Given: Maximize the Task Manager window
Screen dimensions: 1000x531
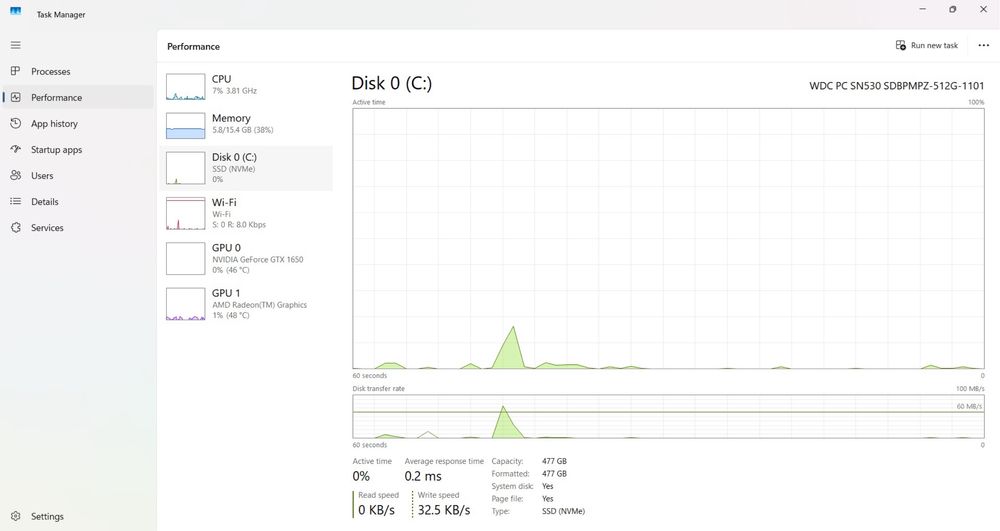Looking at the screenshot, I should (x=952, y=10).
